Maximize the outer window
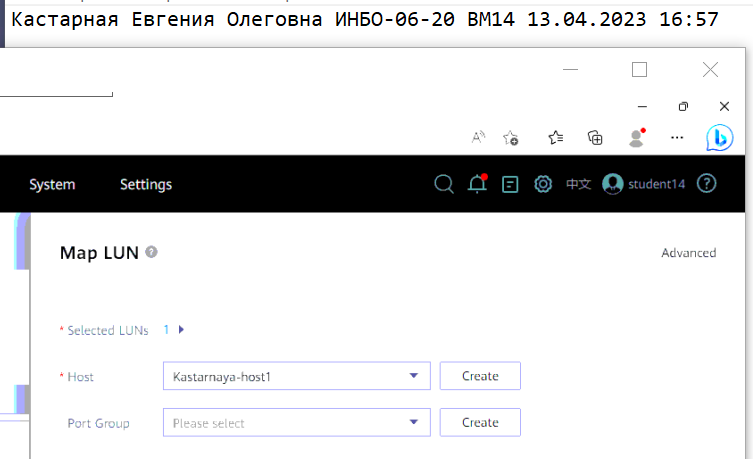 639,70
